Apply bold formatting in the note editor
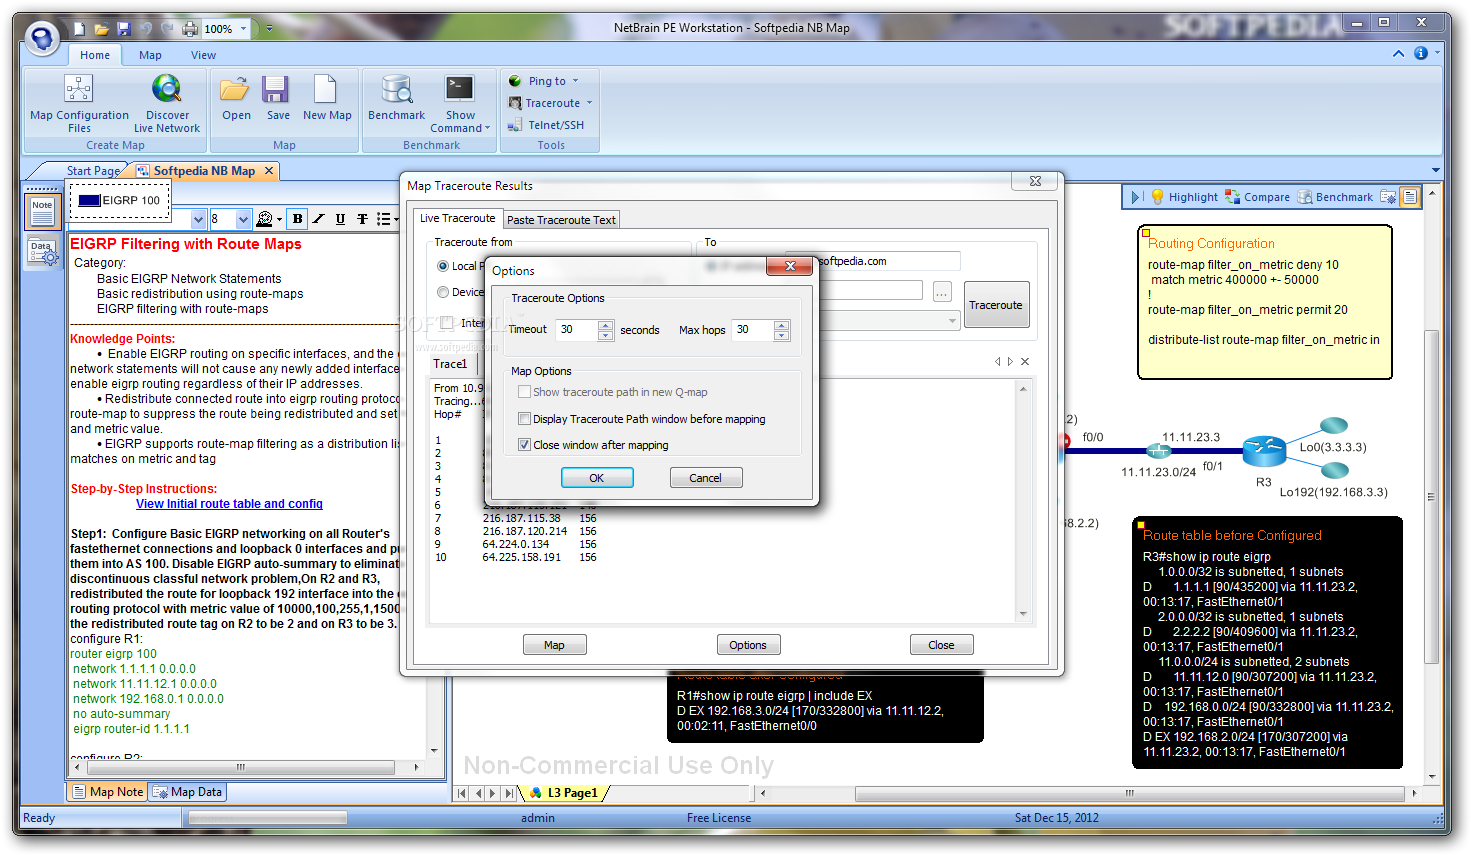The image size is (1472, 856). (x=297, y=219)
